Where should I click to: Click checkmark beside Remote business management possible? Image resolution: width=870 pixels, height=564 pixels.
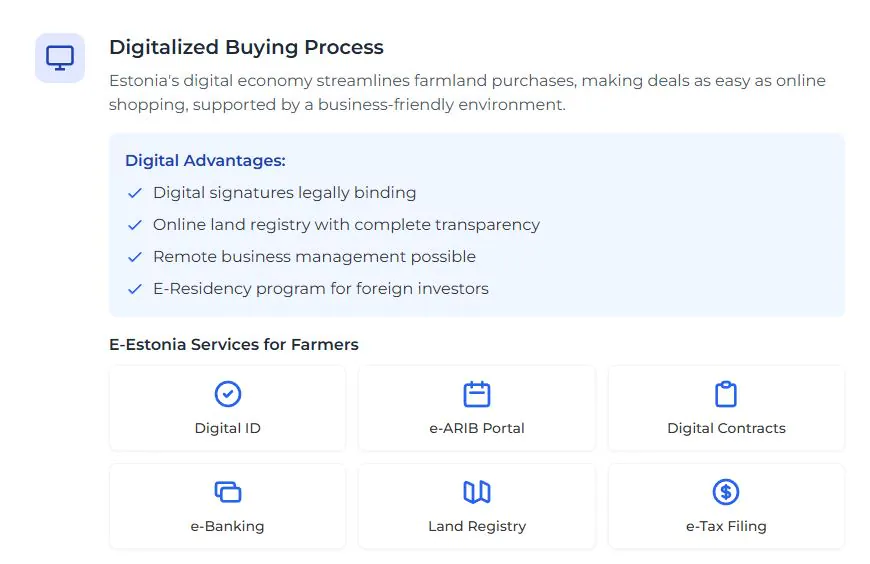click(135, 257)
